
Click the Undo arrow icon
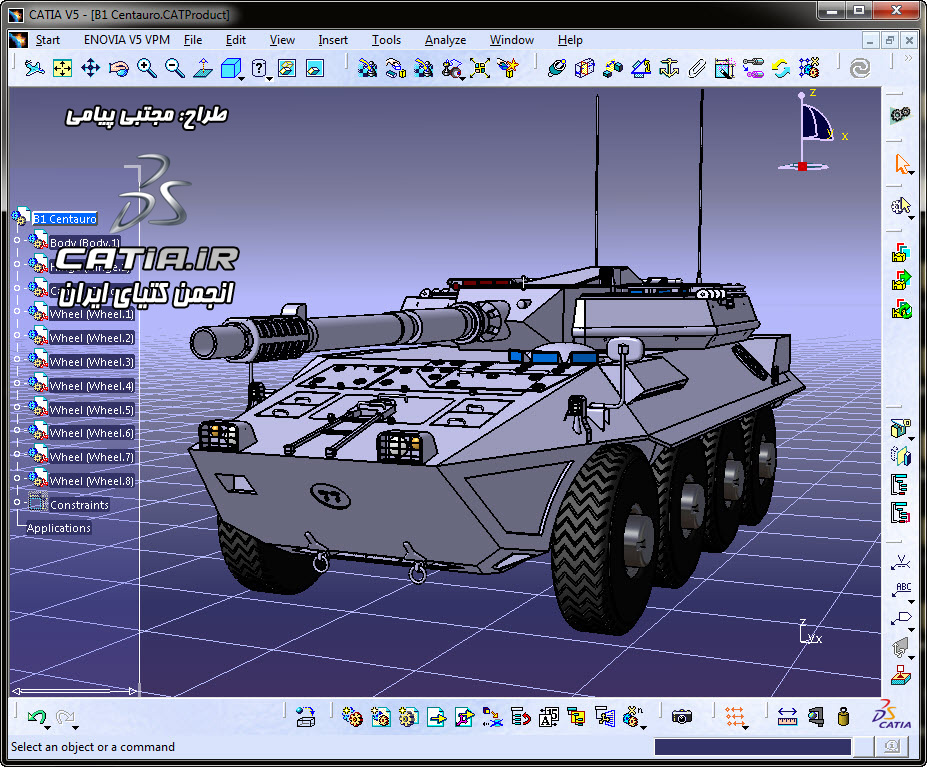pos(37,716)
